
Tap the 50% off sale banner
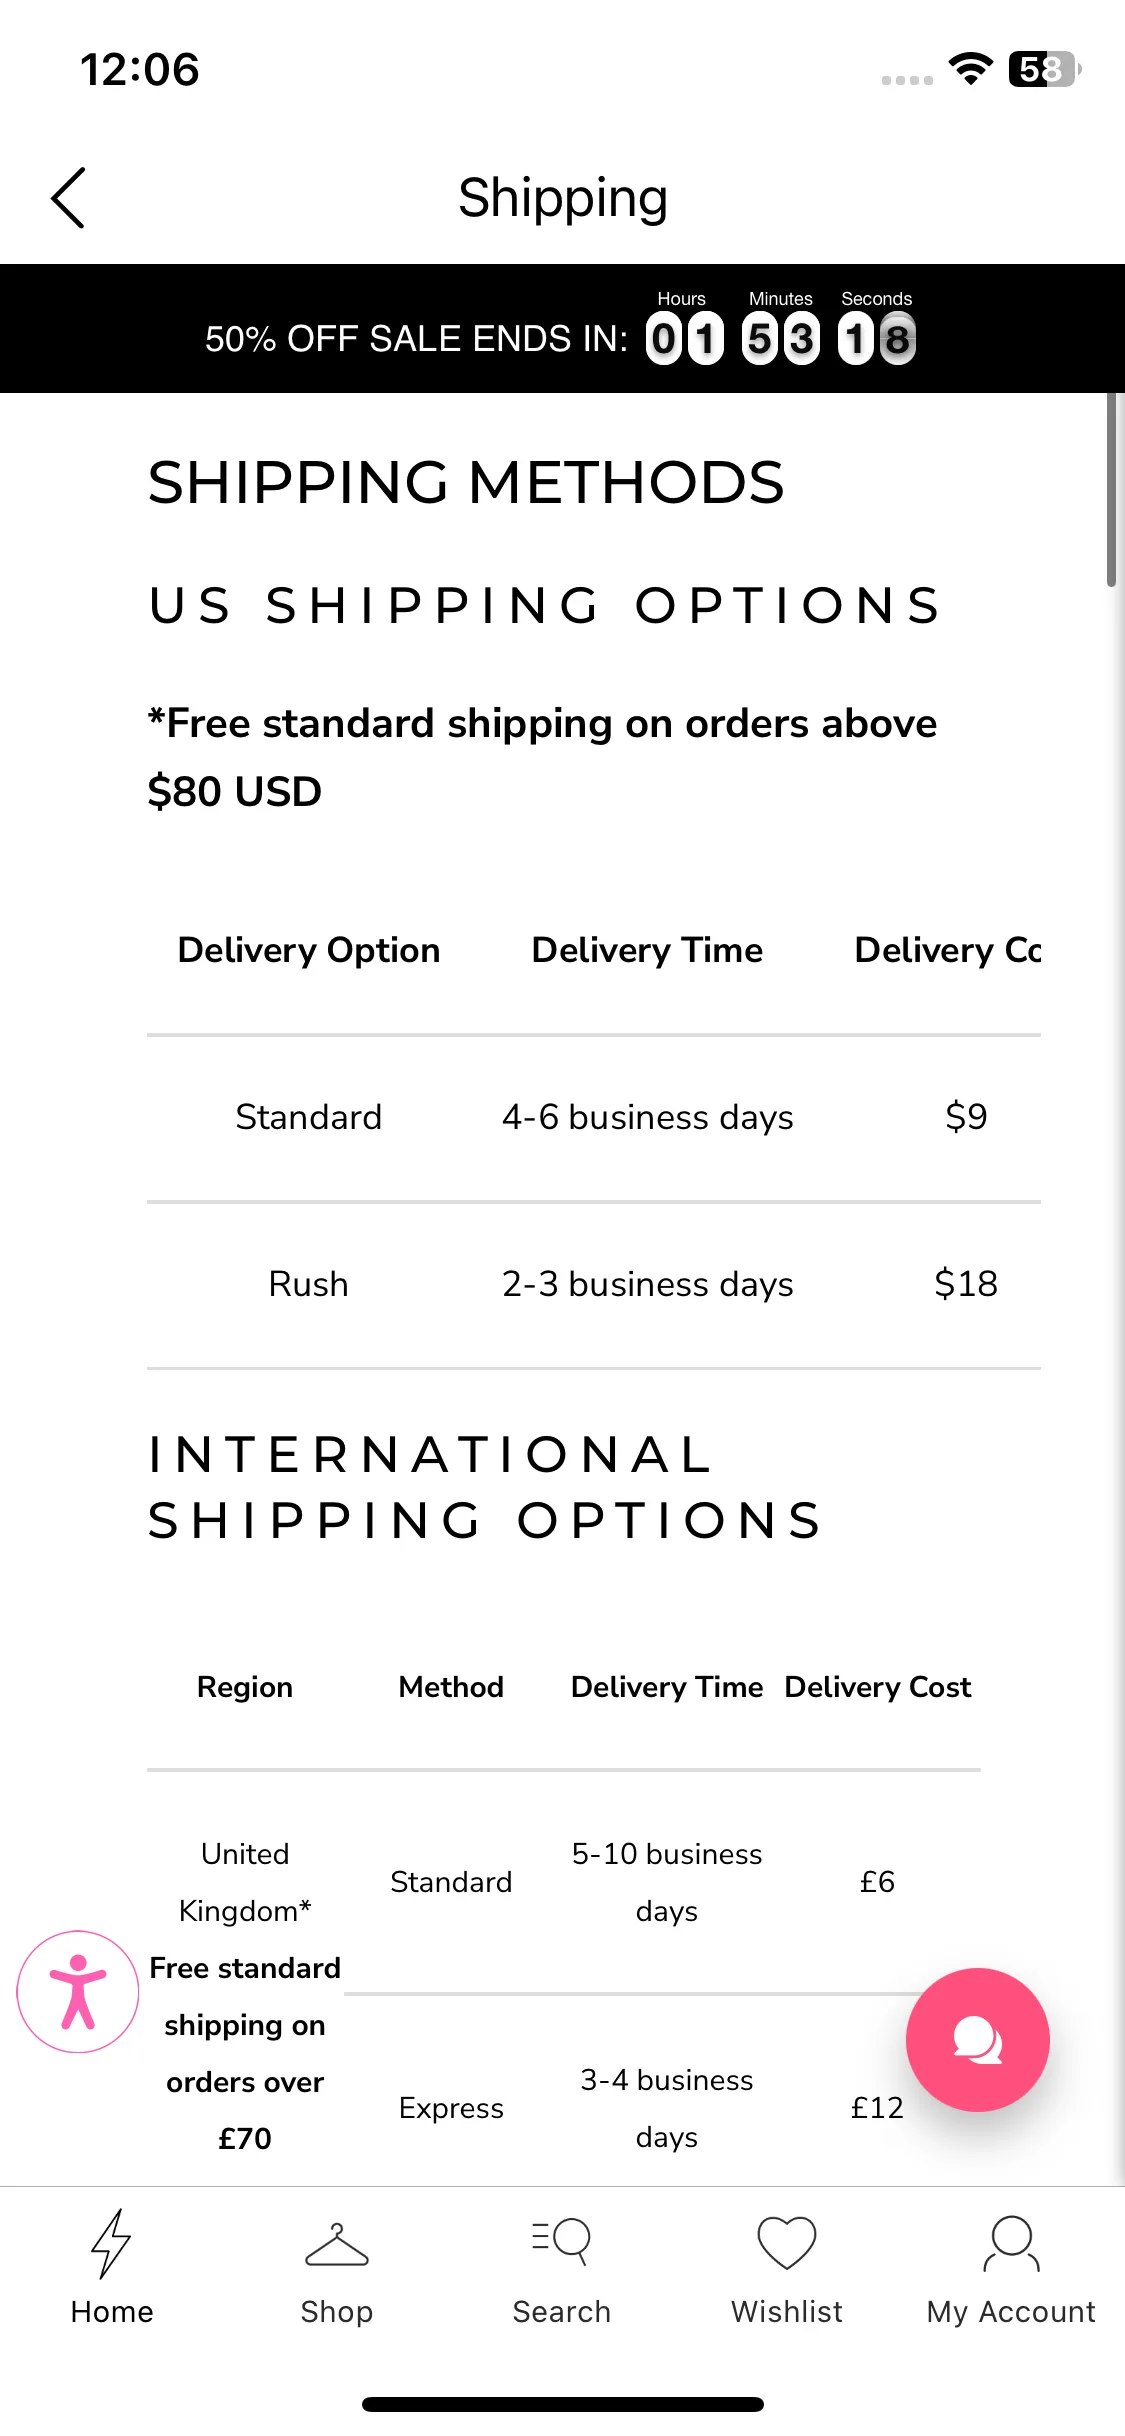[562, 329]
